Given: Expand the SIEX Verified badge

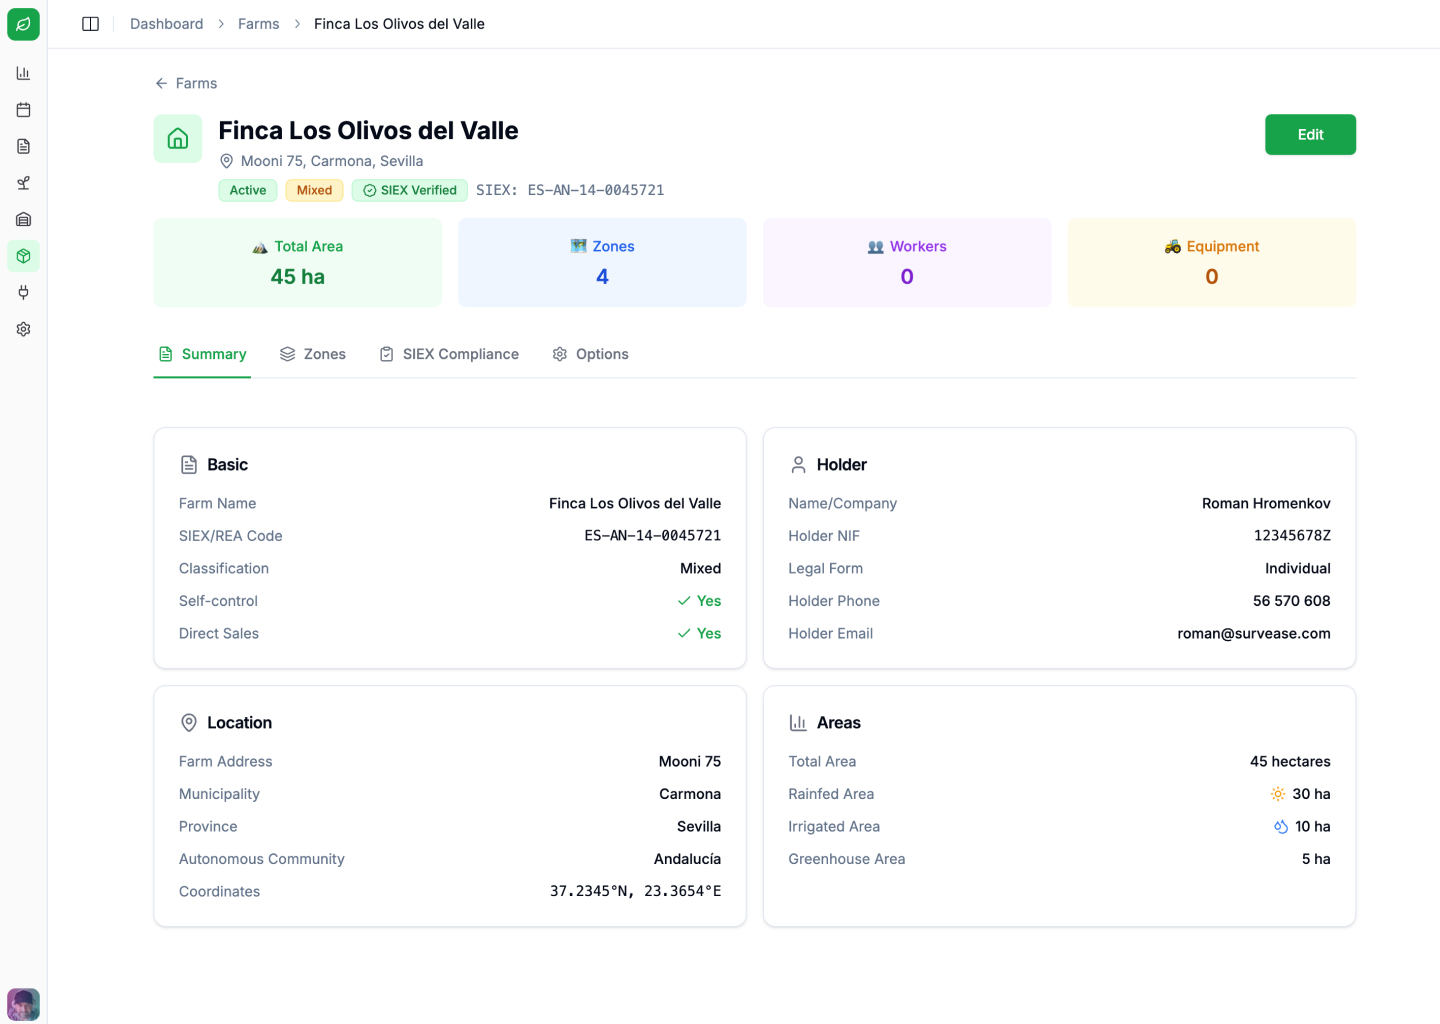Looking at the screenshot, I should [409, 190].
